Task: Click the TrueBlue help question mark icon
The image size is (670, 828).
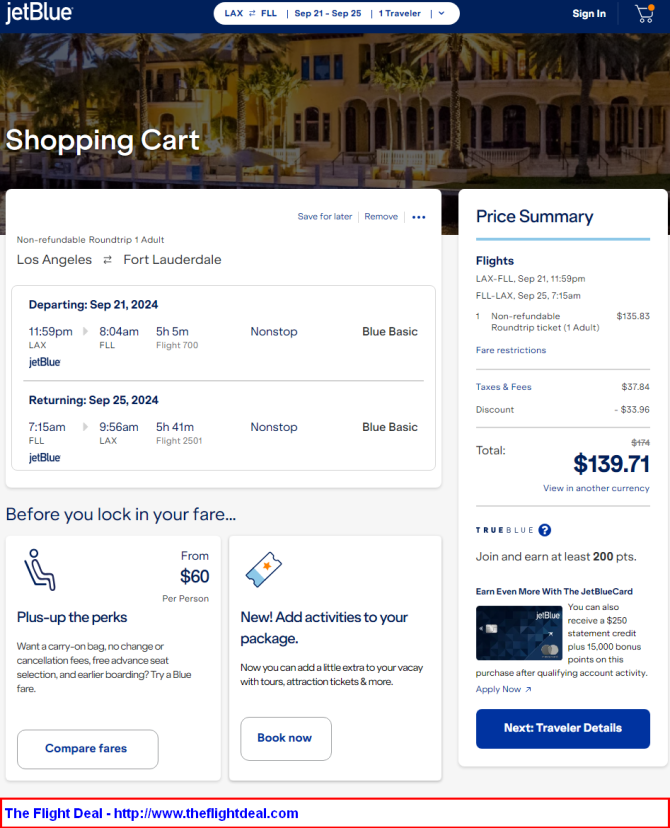Action: point(545,530)
